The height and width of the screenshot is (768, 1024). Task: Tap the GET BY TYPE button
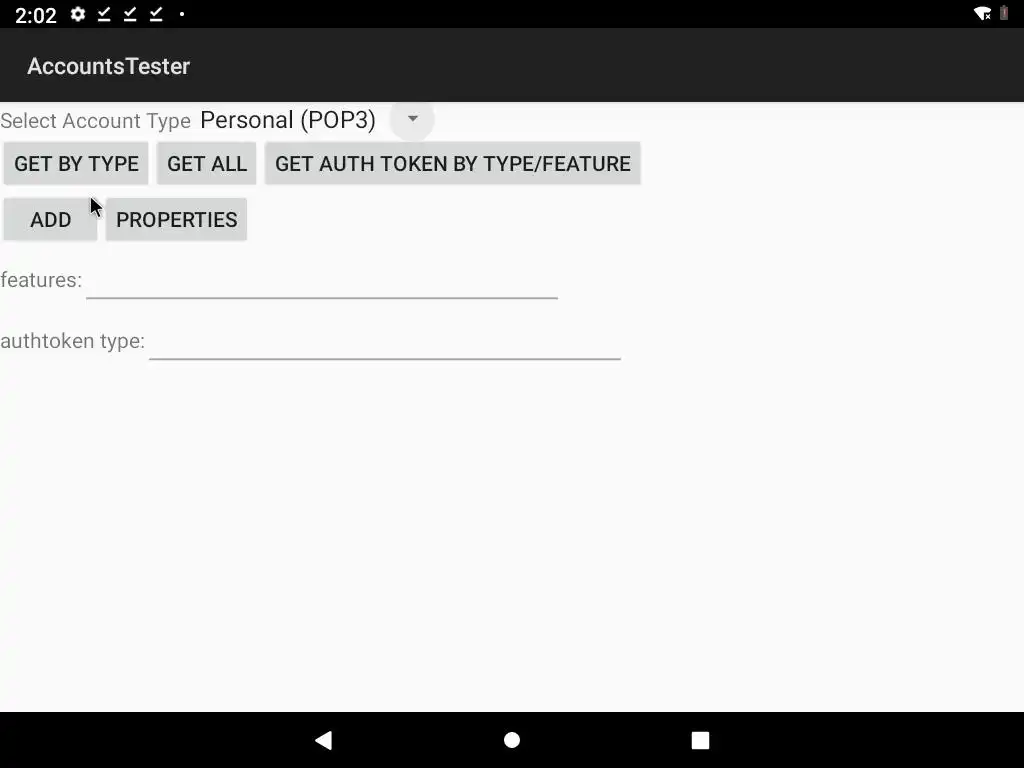[x=76, y=163]
